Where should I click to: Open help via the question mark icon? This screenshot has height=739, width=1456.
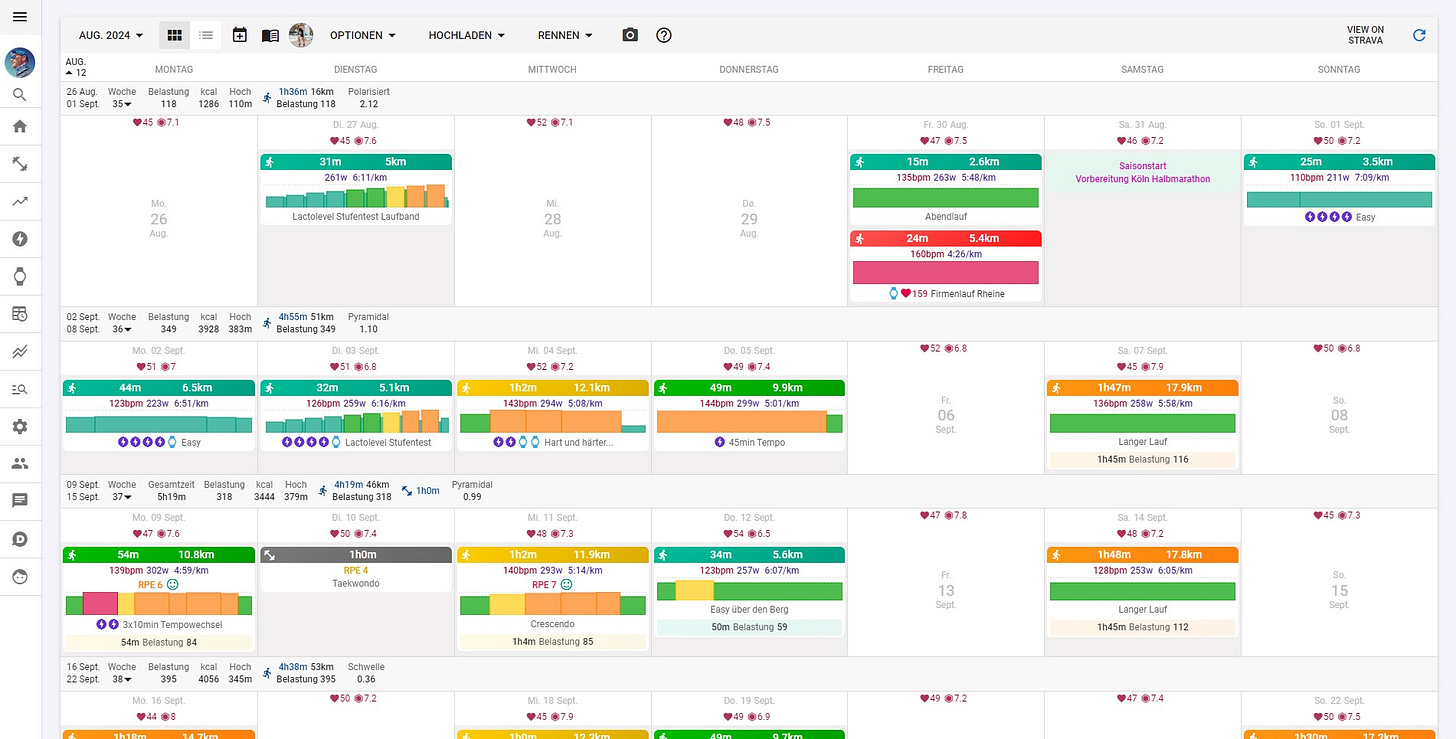[663, 35]
